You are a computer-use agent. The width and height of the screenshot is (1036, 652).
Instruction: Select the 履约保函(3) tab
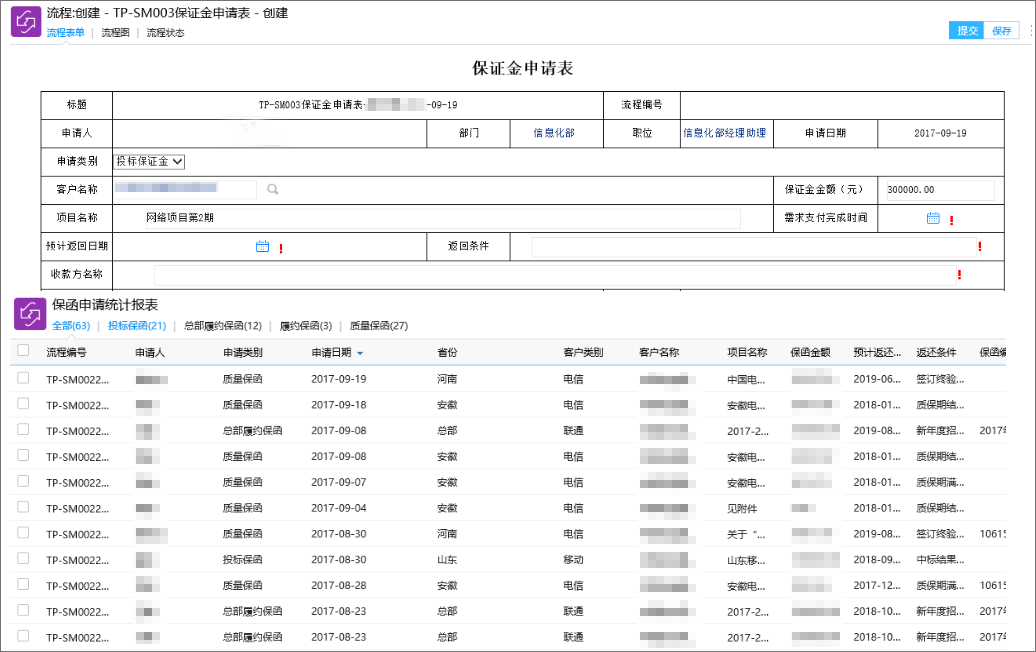(x=306, y=326)
